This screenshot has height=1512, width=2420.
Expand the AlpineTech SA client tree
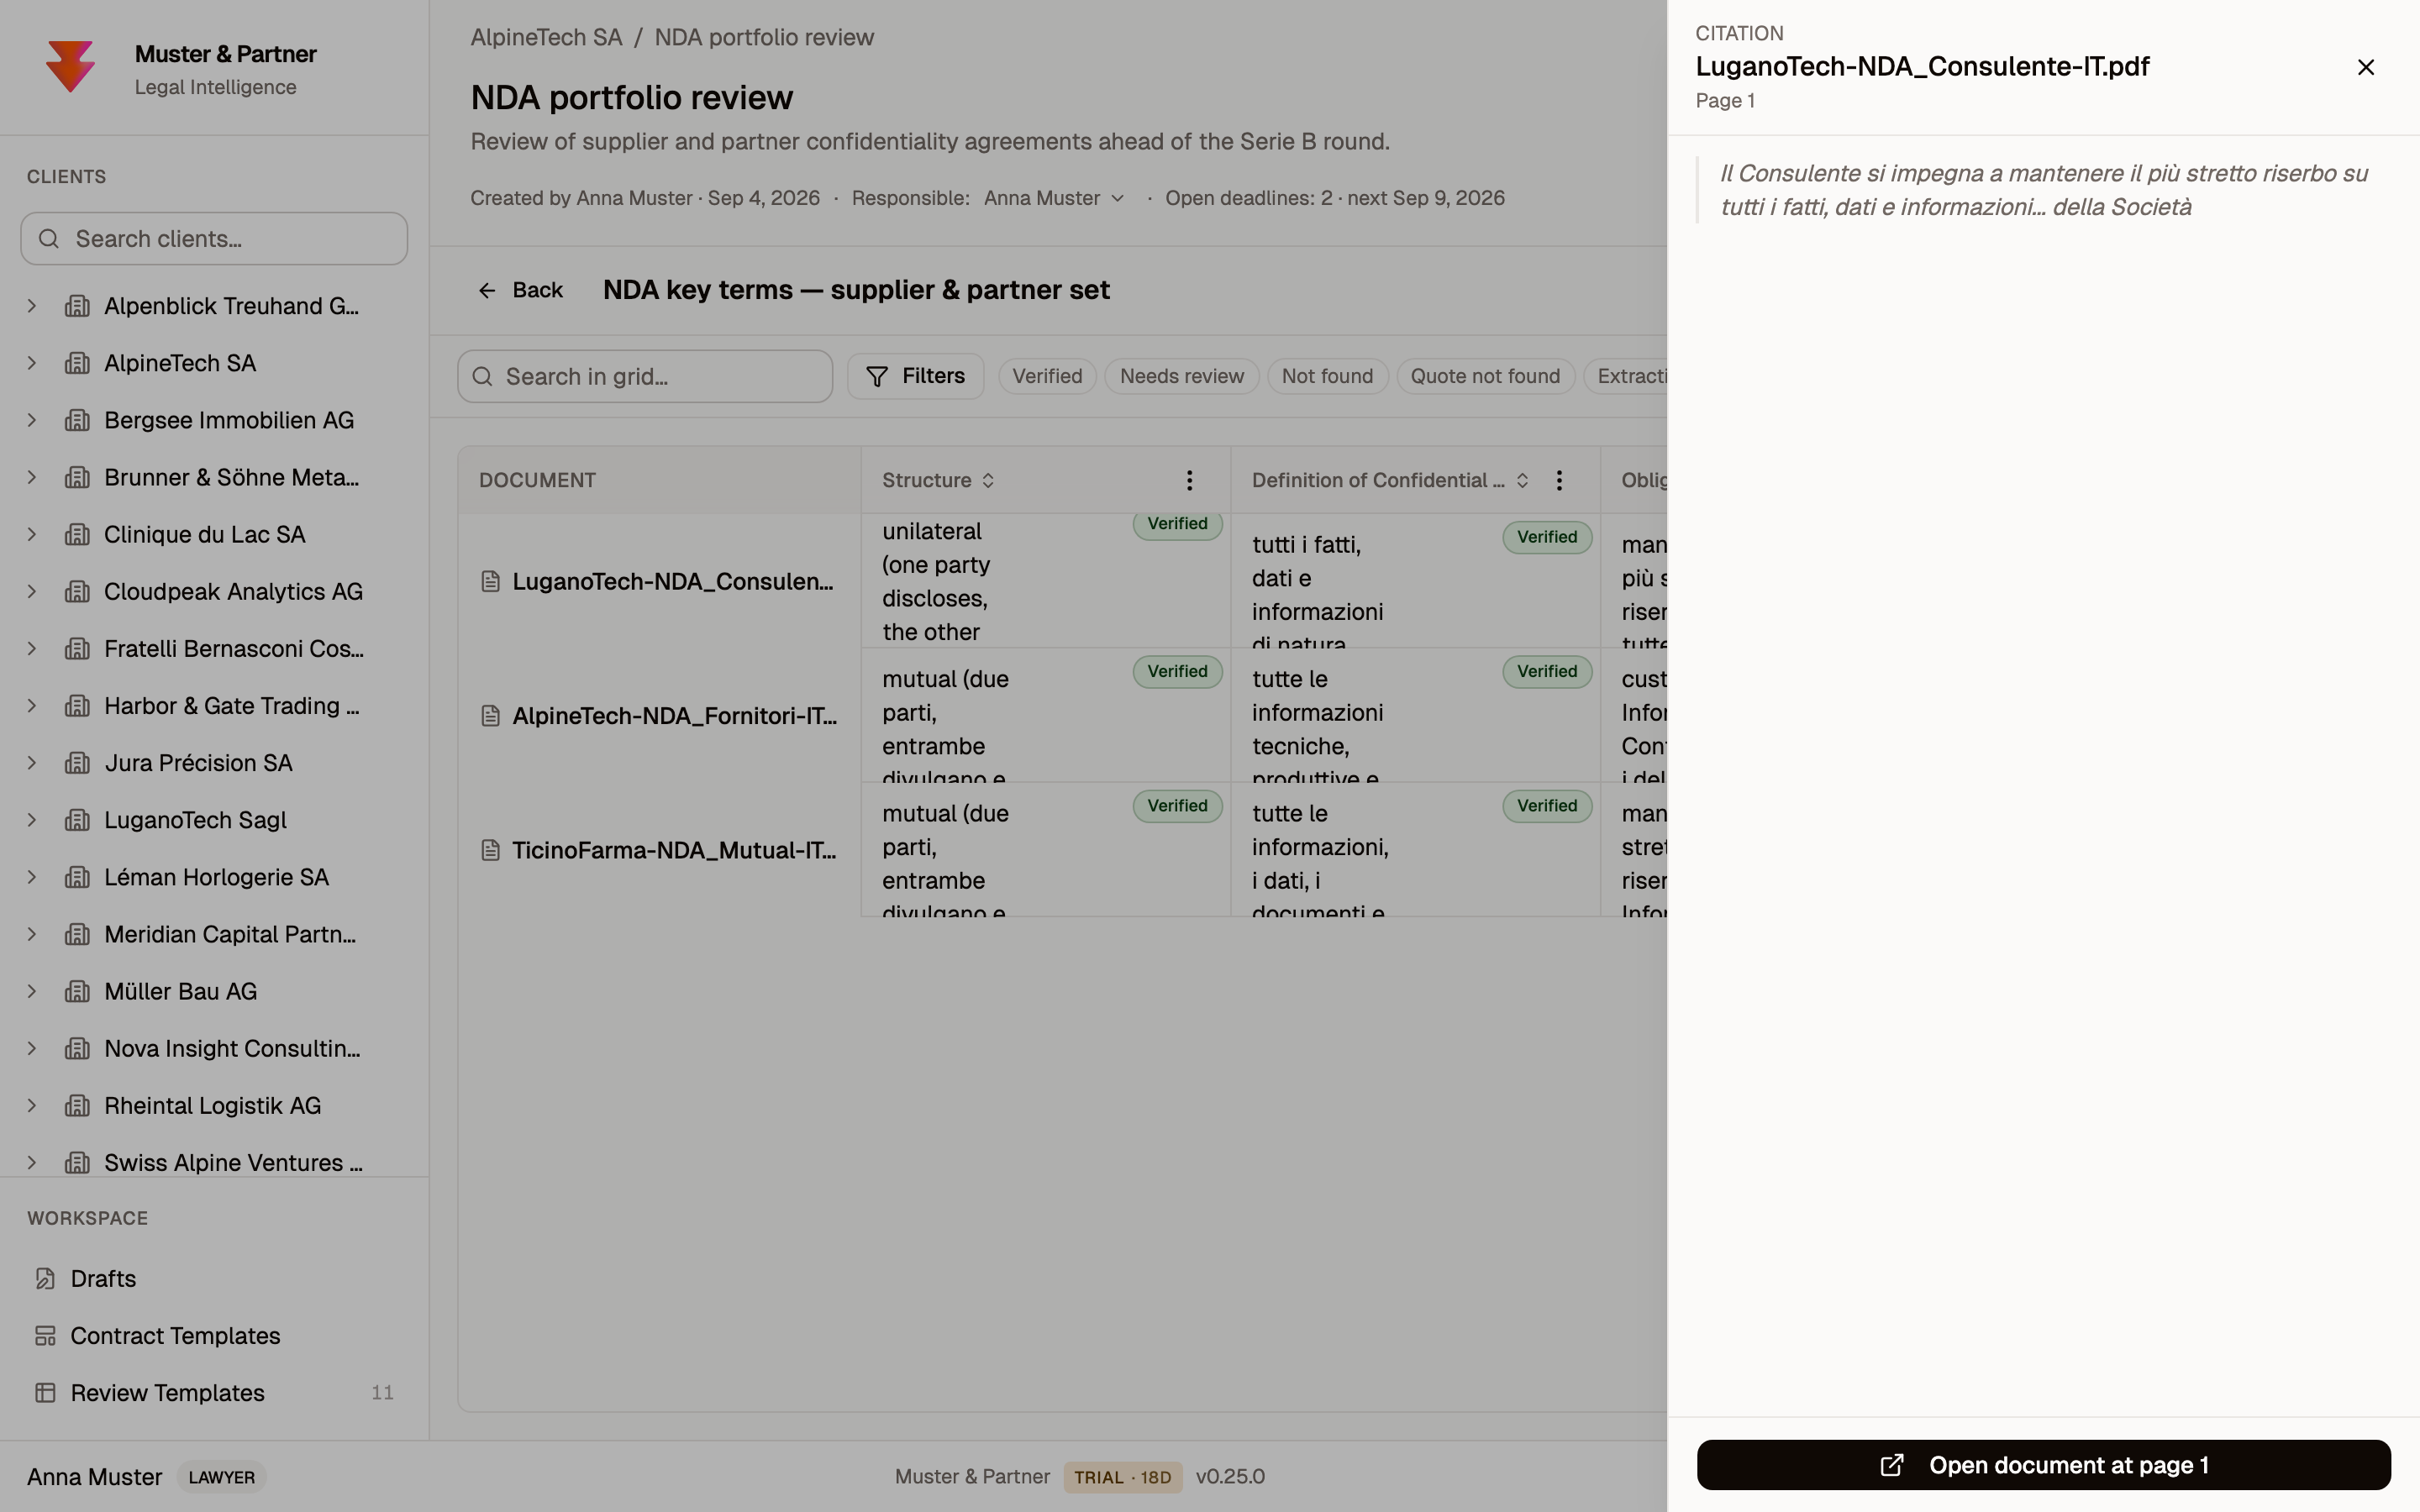pyautogui.click(x=32, y=363)
